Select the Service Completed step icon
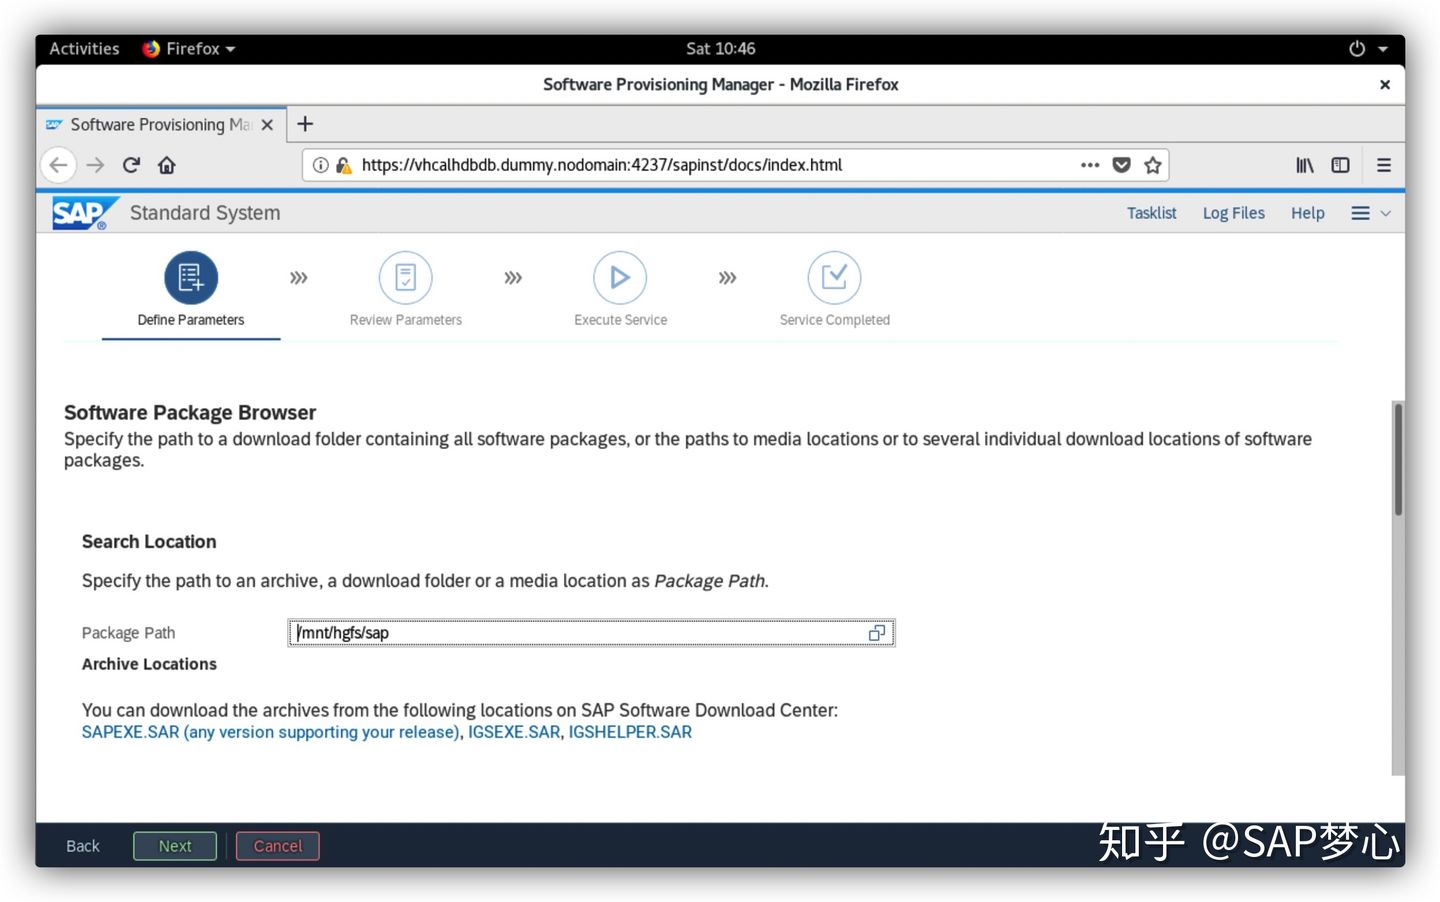Viewport: 1440px width, 902px height. 834,277
